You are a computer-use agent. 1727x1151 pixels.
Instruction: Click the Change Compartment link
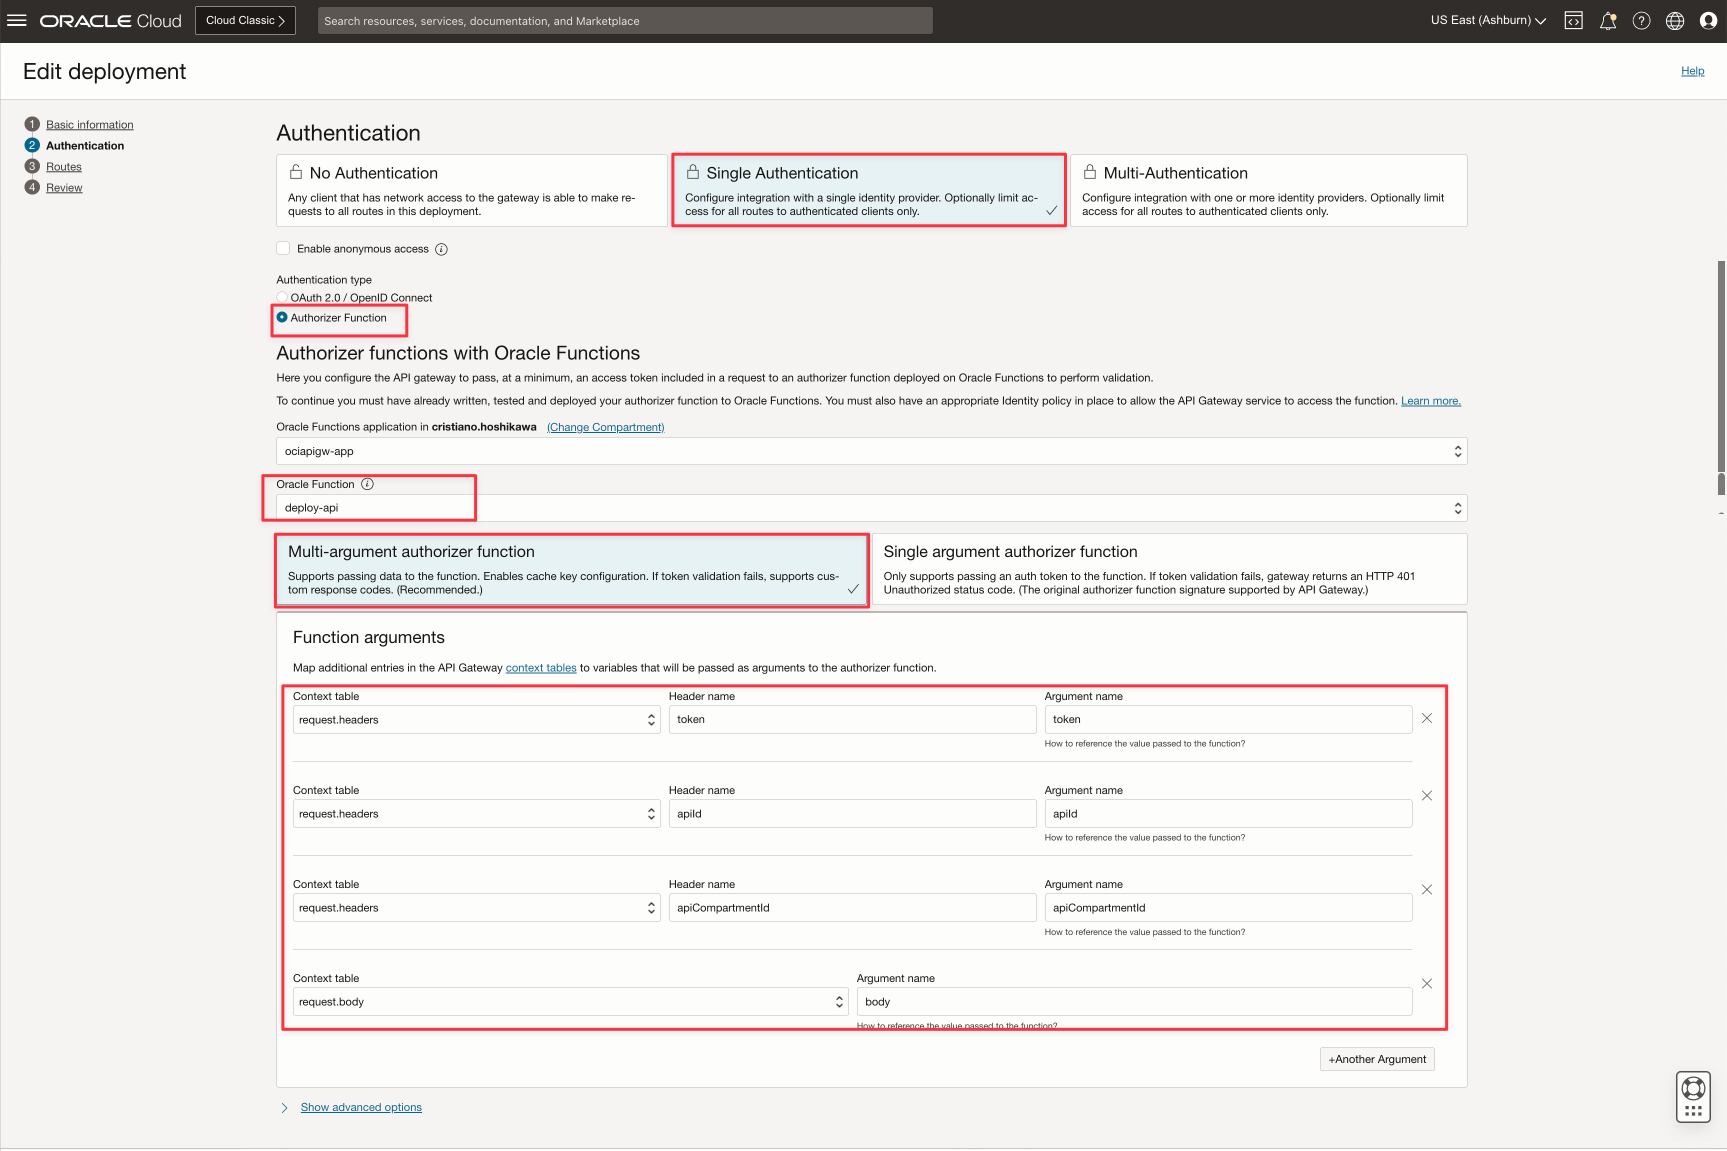pyautogui.click(x=605, y=427)
